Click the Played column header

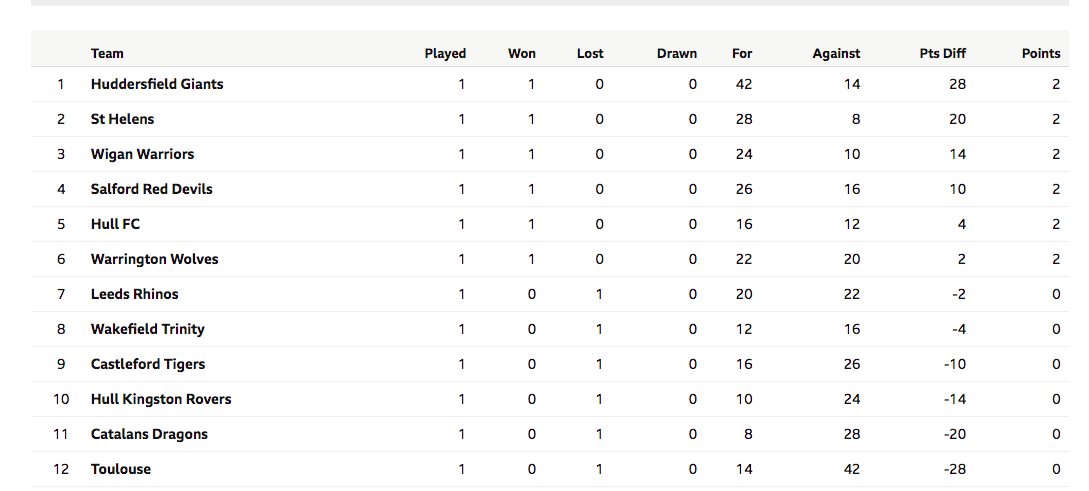point(445,53)
